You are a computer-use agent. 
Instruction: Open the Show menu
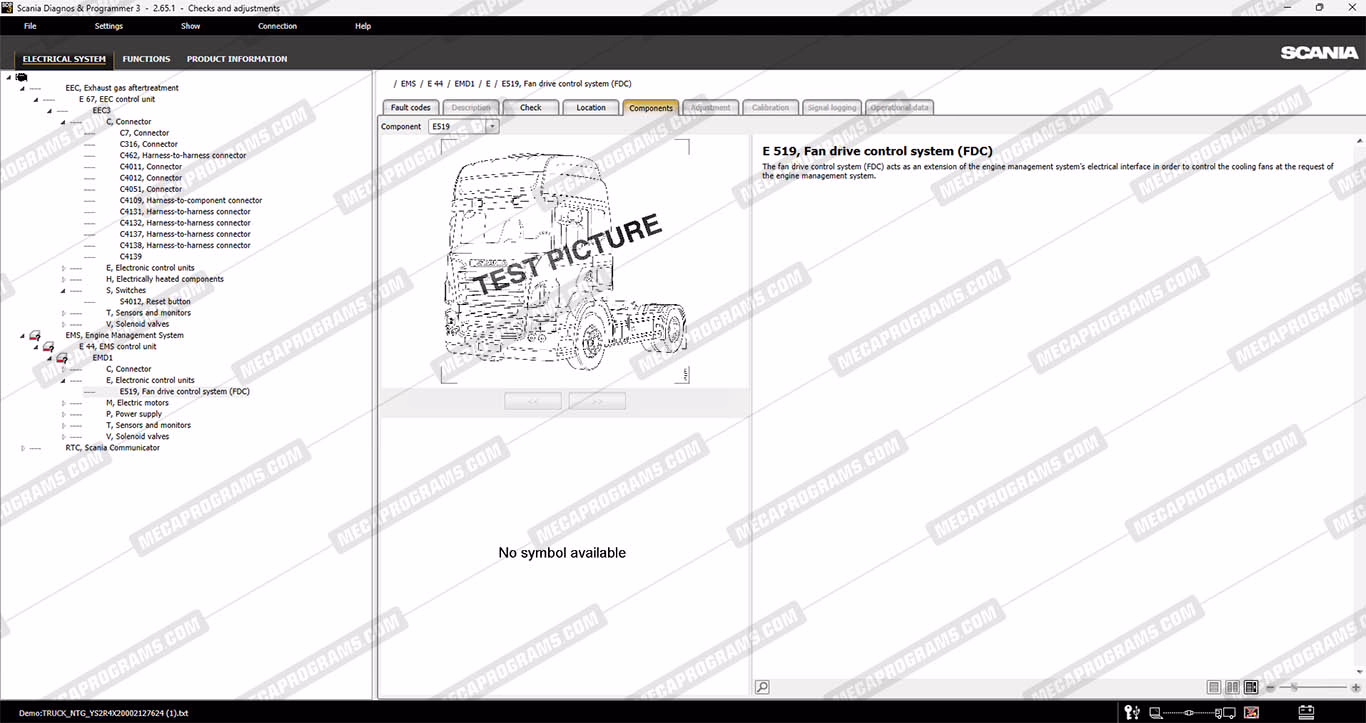190,26
